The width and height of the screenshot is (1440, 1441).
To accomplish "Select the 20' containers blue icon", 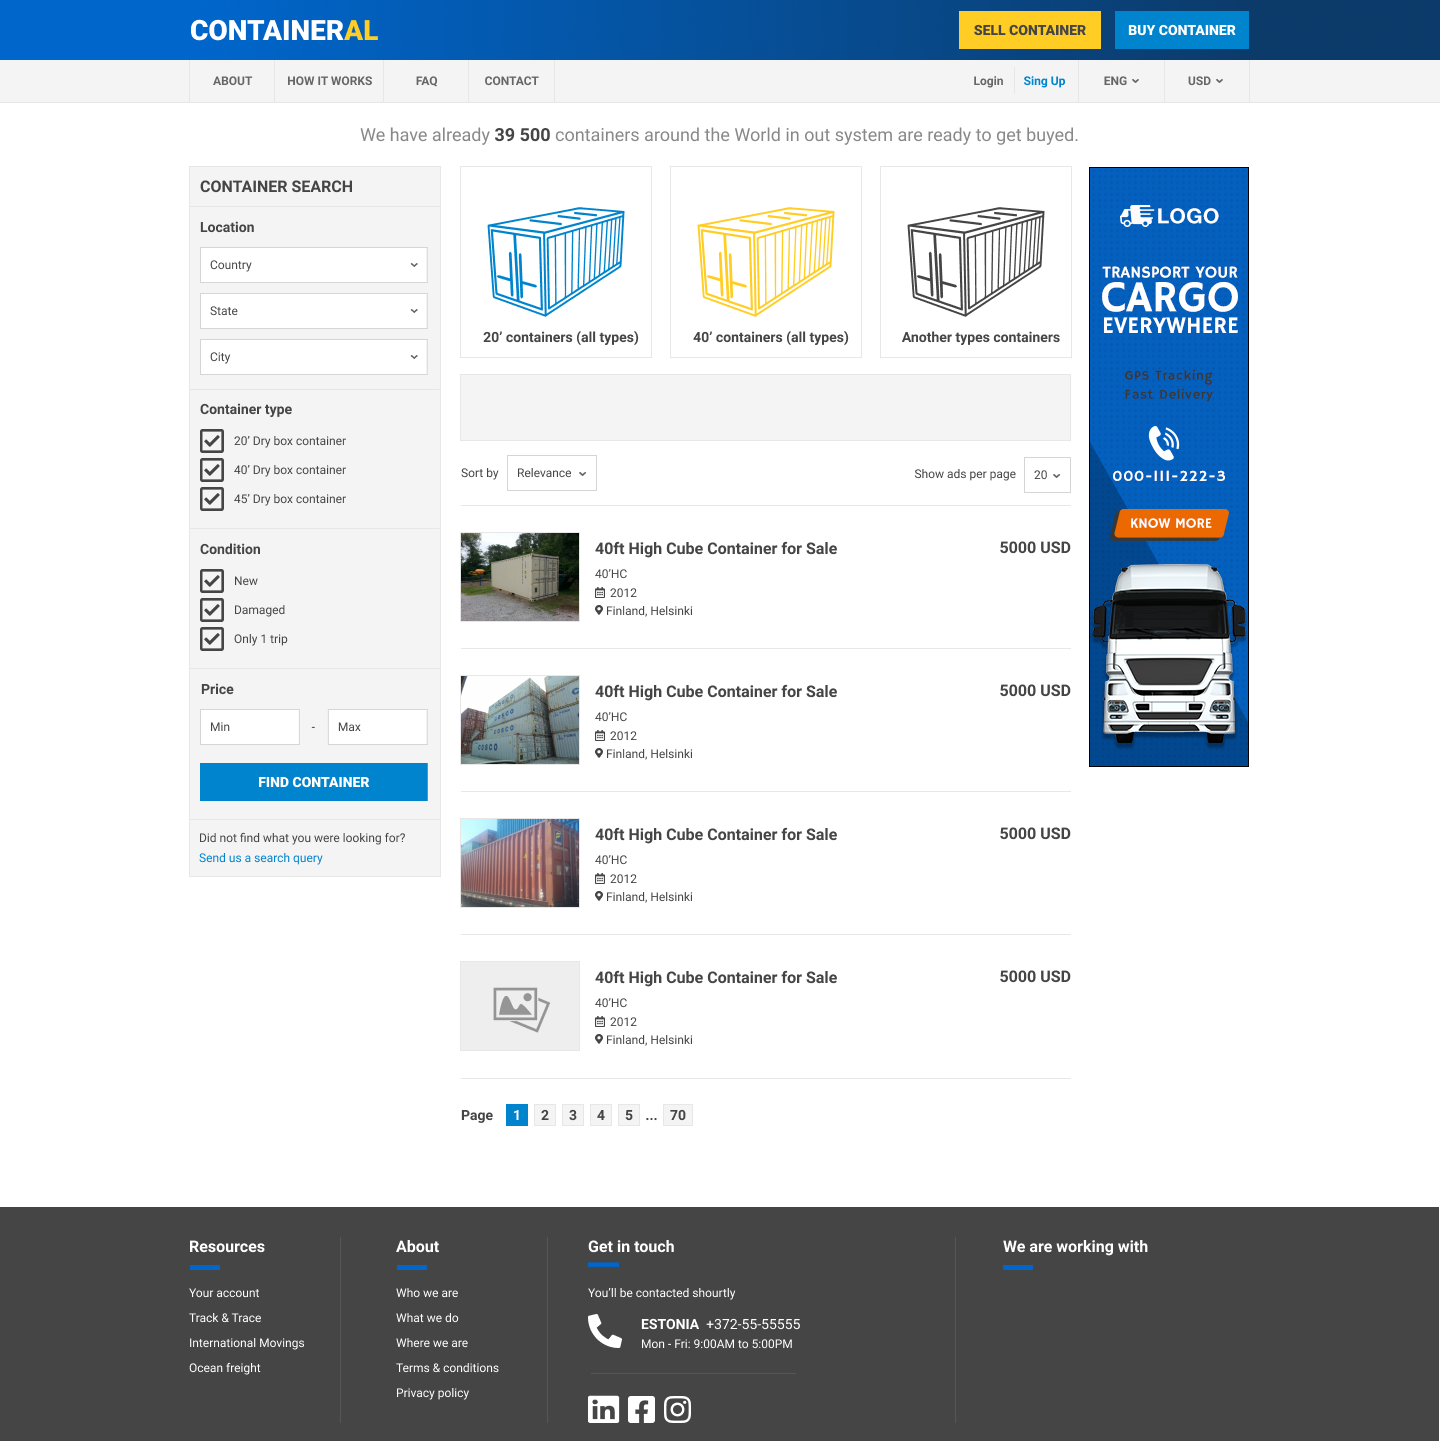I will click(x=555, y=258).
